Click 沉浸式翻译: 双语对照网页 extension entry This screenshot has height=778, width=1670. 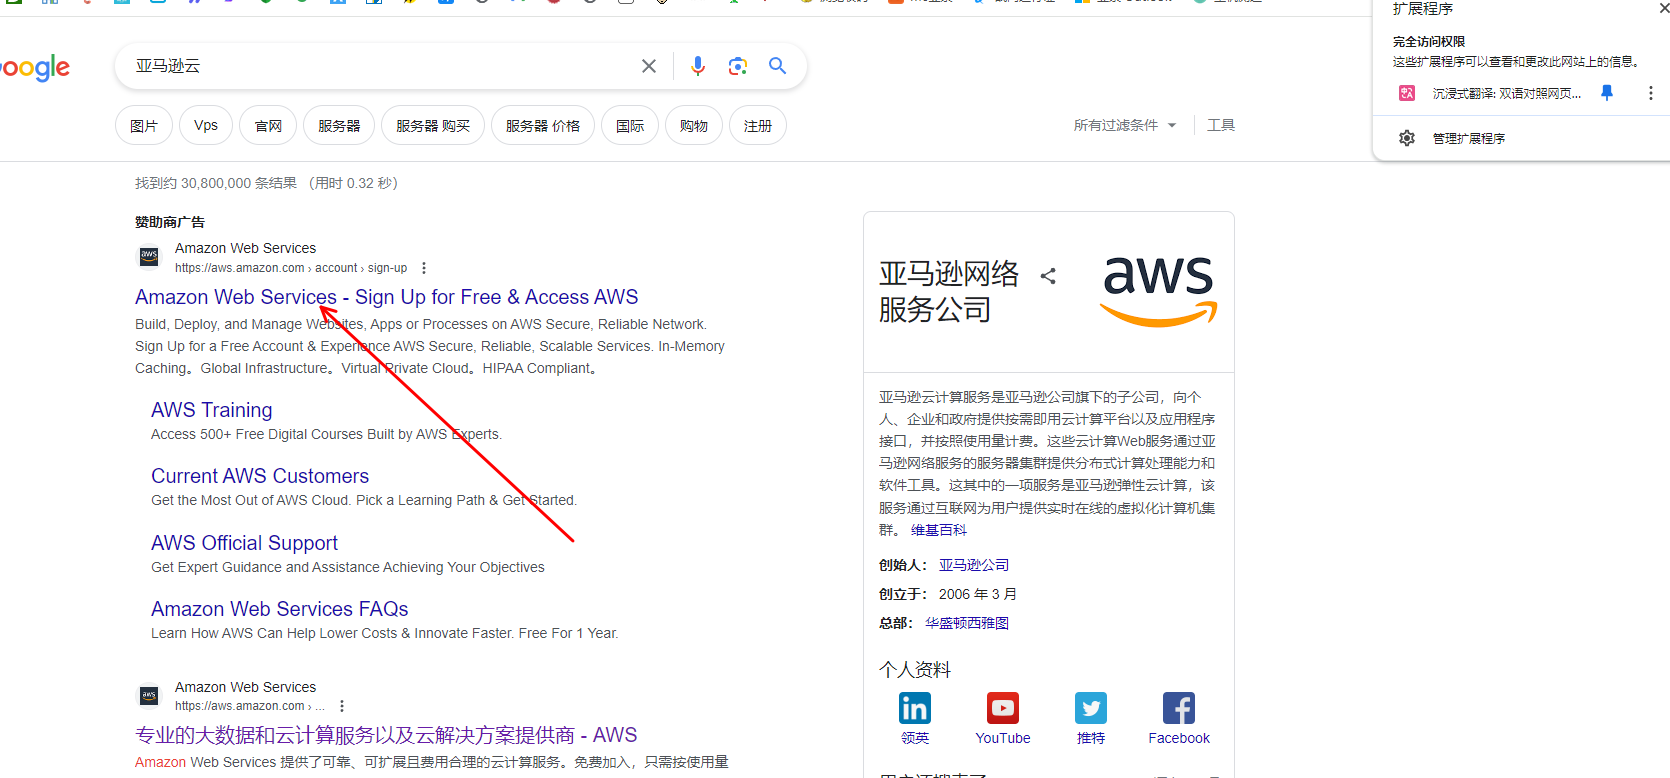[1507, 93]
